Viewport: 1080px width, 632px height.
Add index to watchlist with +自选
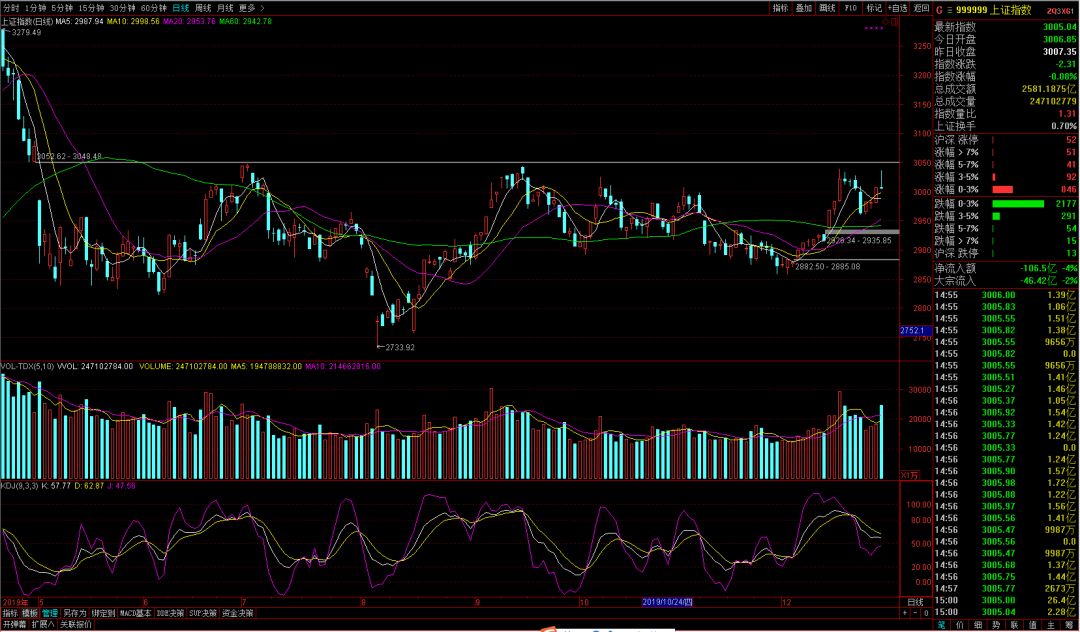(x=898, y=7)
